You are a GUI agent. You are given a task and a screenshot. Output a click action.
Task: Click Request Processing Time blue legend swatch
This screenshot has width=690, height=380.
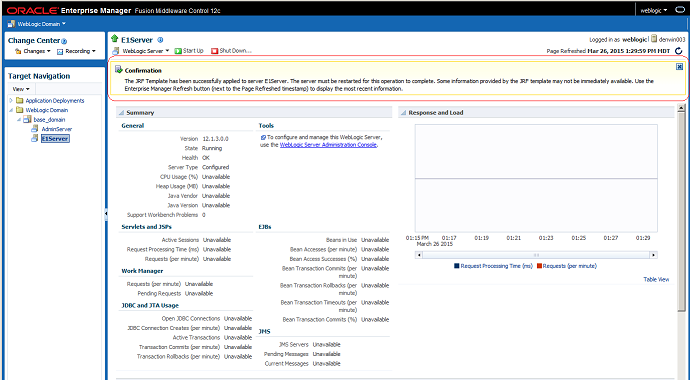click(x=457, y=266)
